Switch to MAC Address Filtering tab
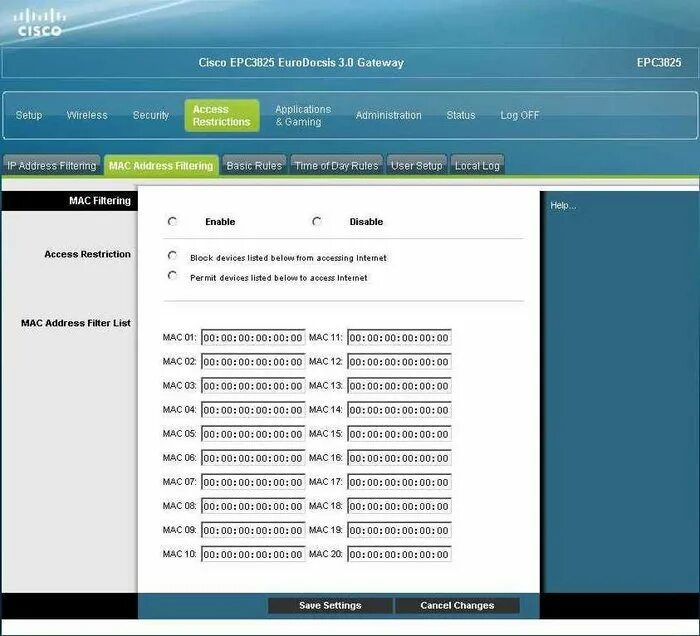Viewport: 700px width, 636px height. pyautogui.click(x=161, y=166)
